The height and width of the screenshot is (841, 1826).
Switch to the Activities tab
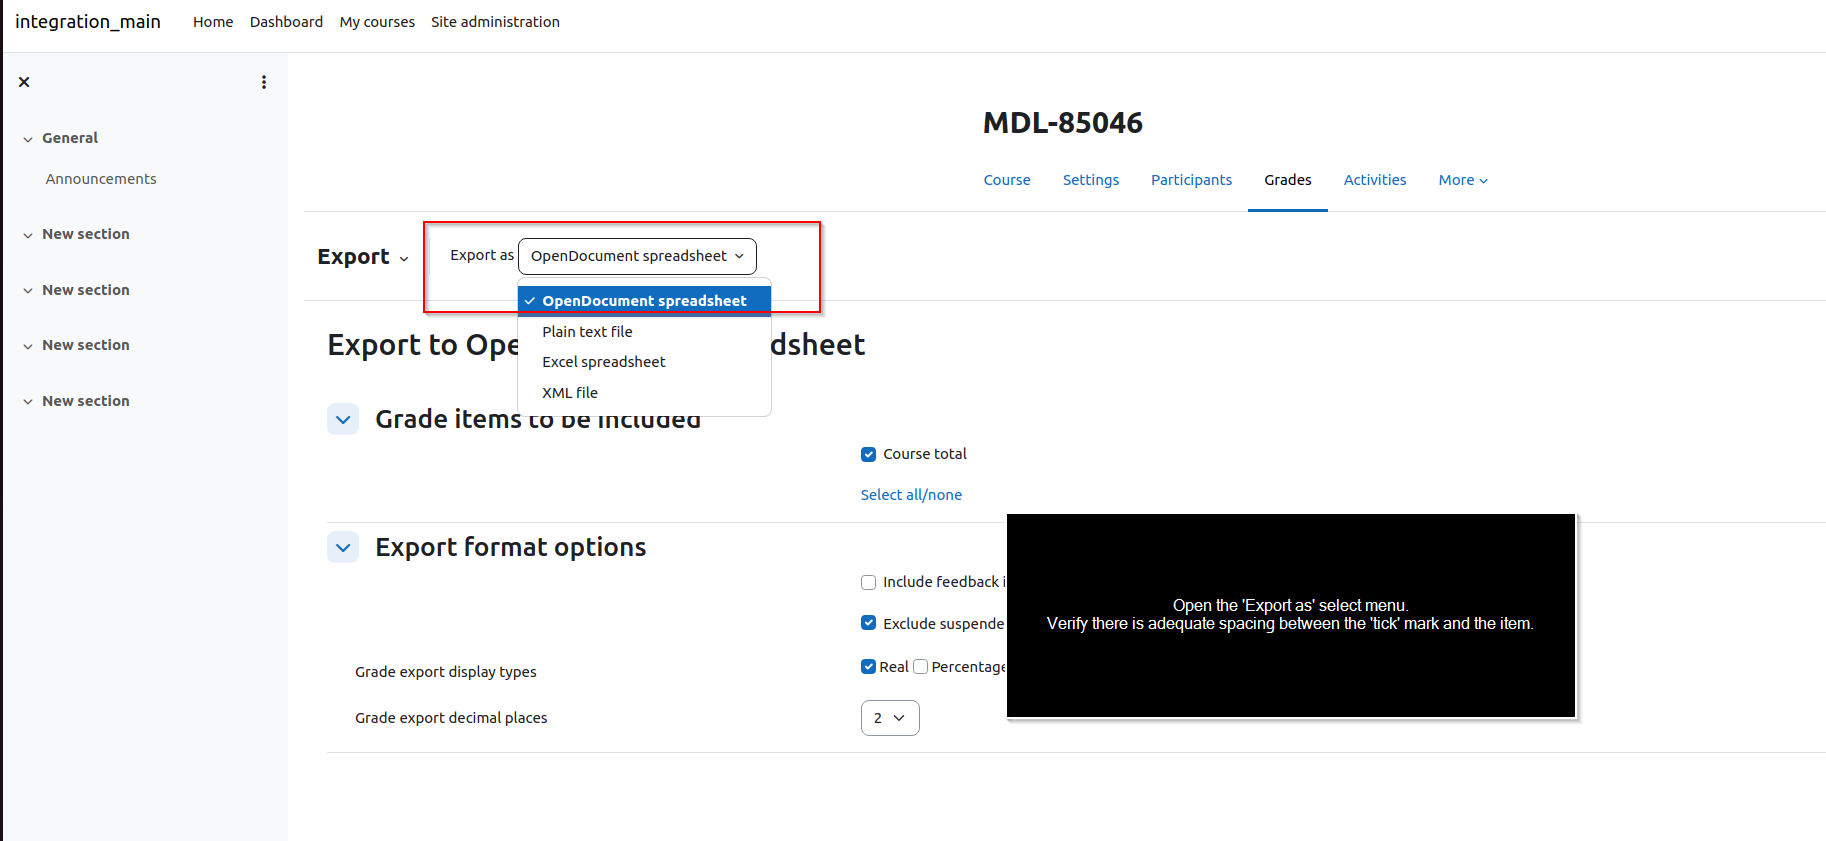[1375, 180]
